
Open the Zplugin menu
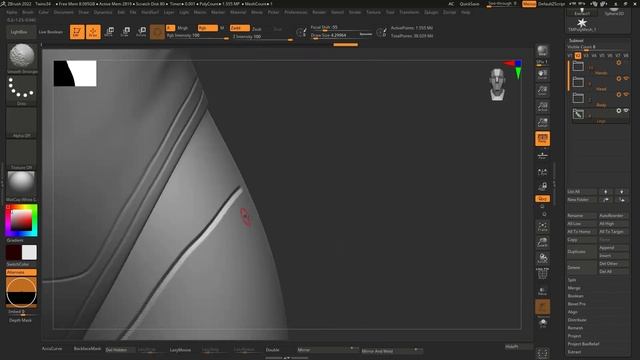click(431, 12)
